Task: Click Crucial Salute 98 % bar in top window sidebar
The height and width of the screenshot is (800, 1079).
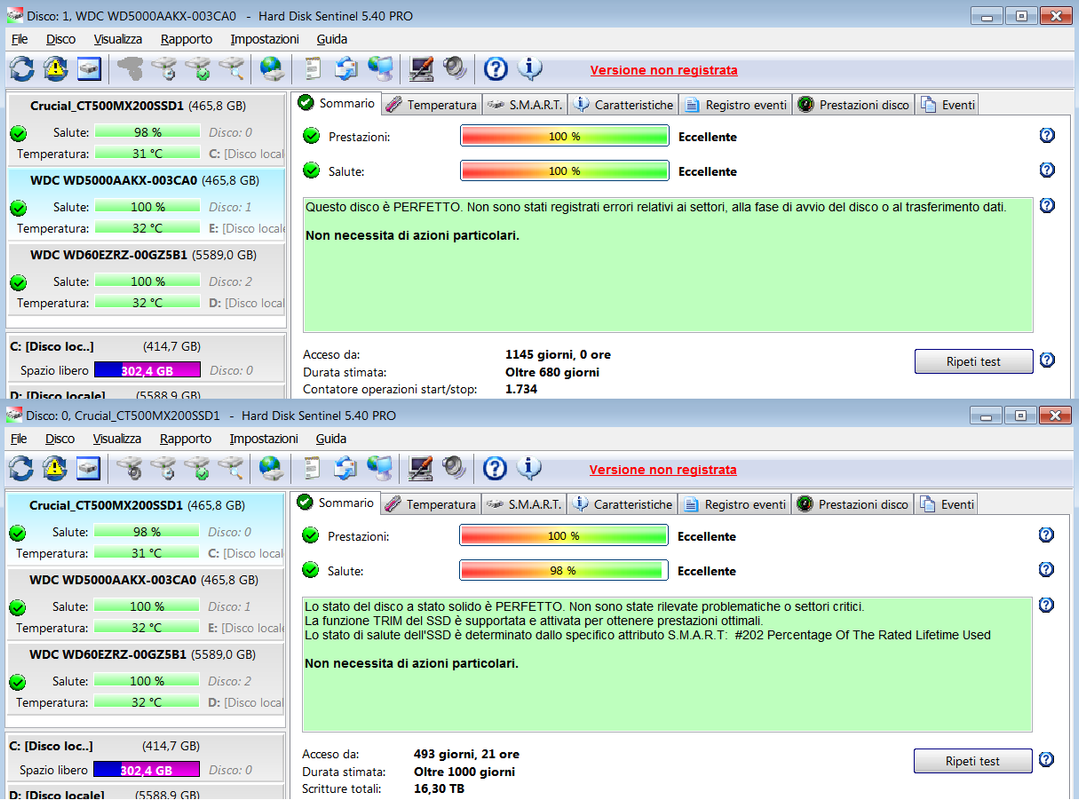Action: [x=147, y=132]
